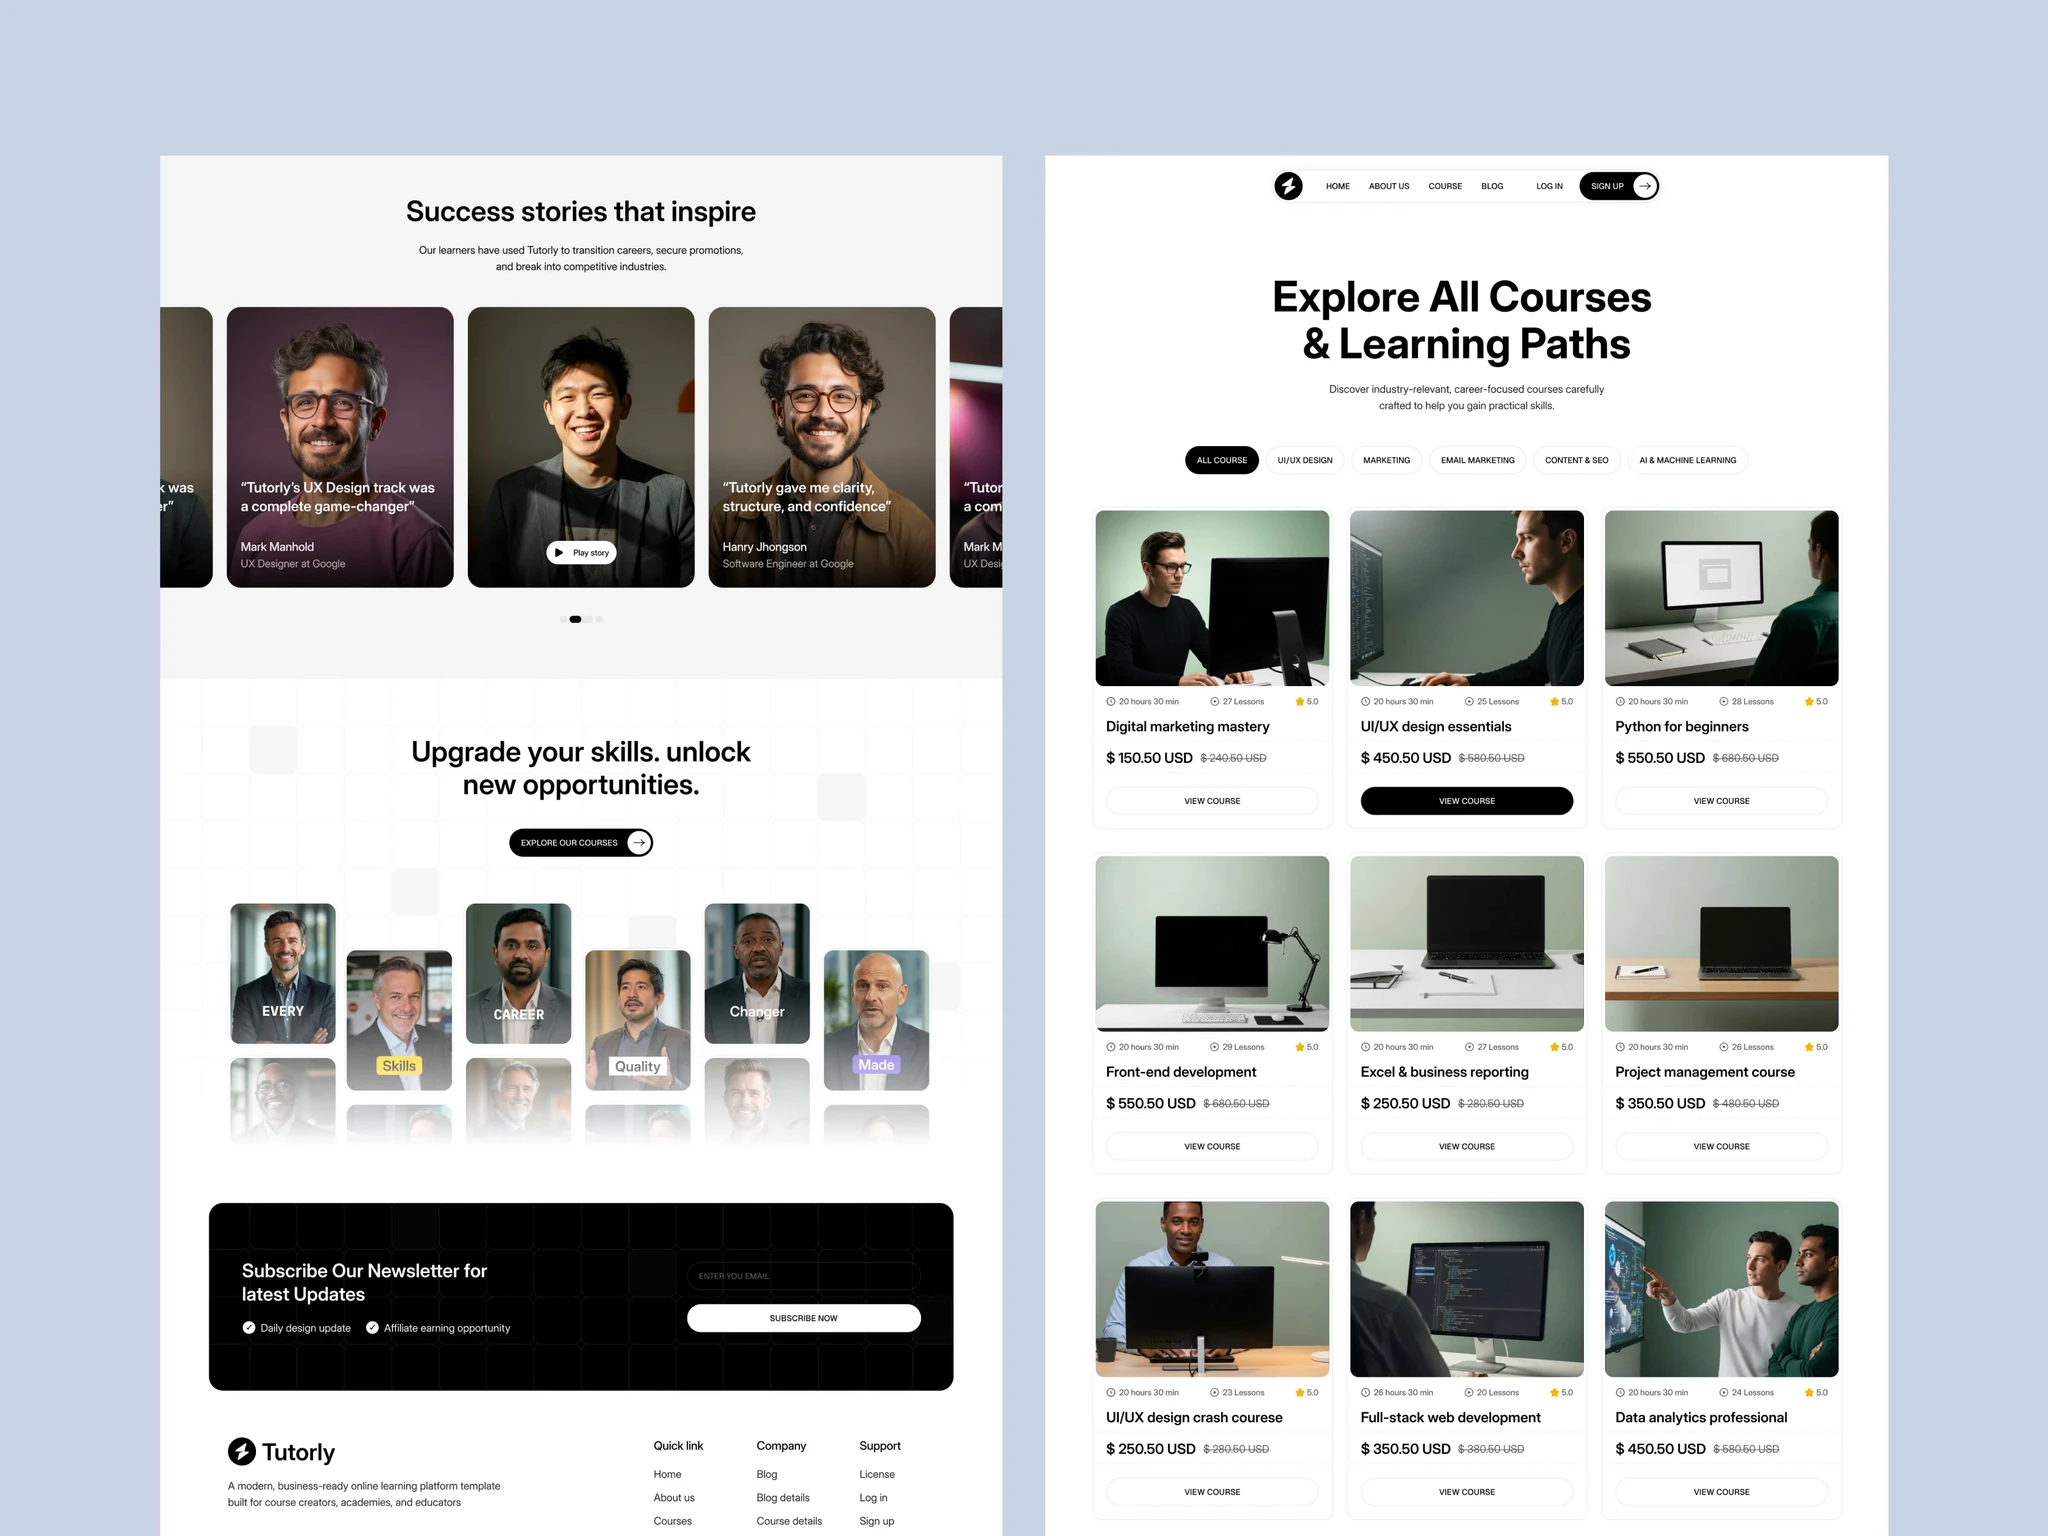This screenshot has height=1536, width=2048.
Task: Toggle the Daily design update checkmark
Action: pos(248,1327)
